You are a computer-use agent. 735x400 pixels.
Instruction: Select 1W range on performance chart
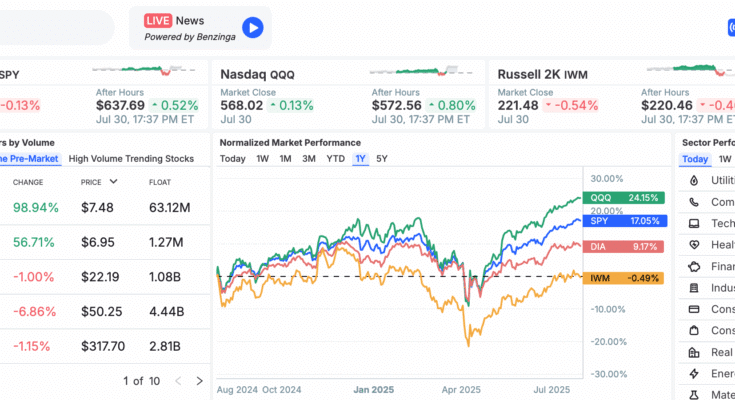click(x=262, y=158)
